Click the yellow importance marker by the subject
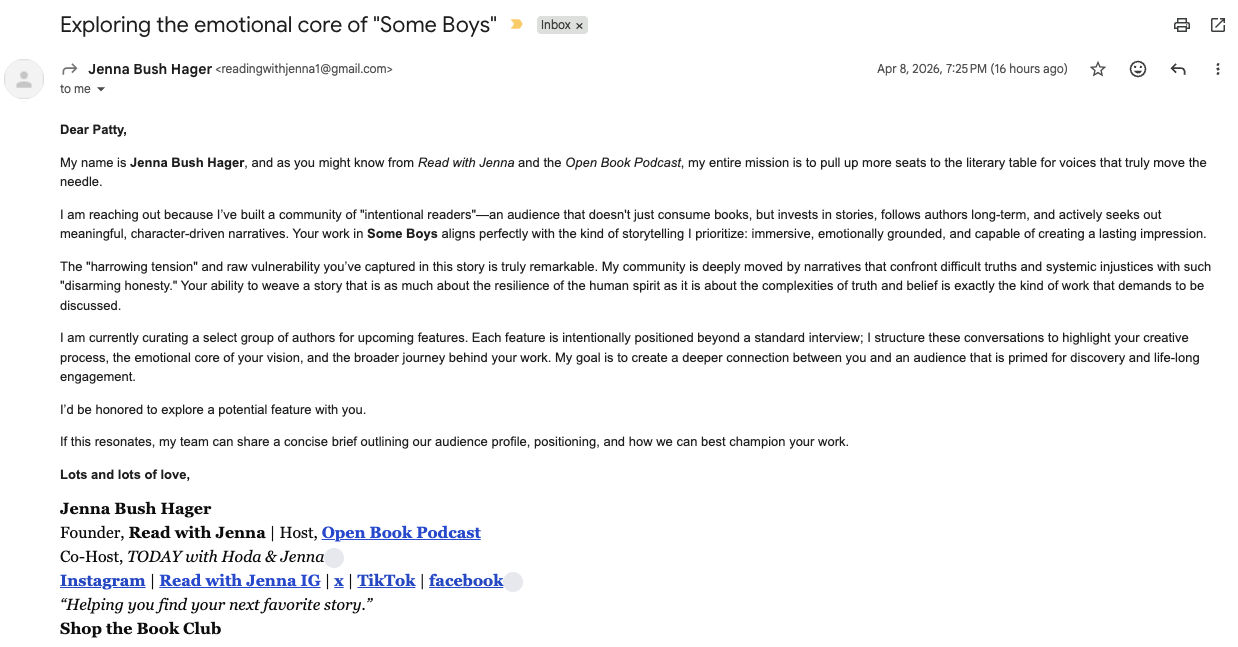The height and width of the screenshot is (647, 1238). 516,25
